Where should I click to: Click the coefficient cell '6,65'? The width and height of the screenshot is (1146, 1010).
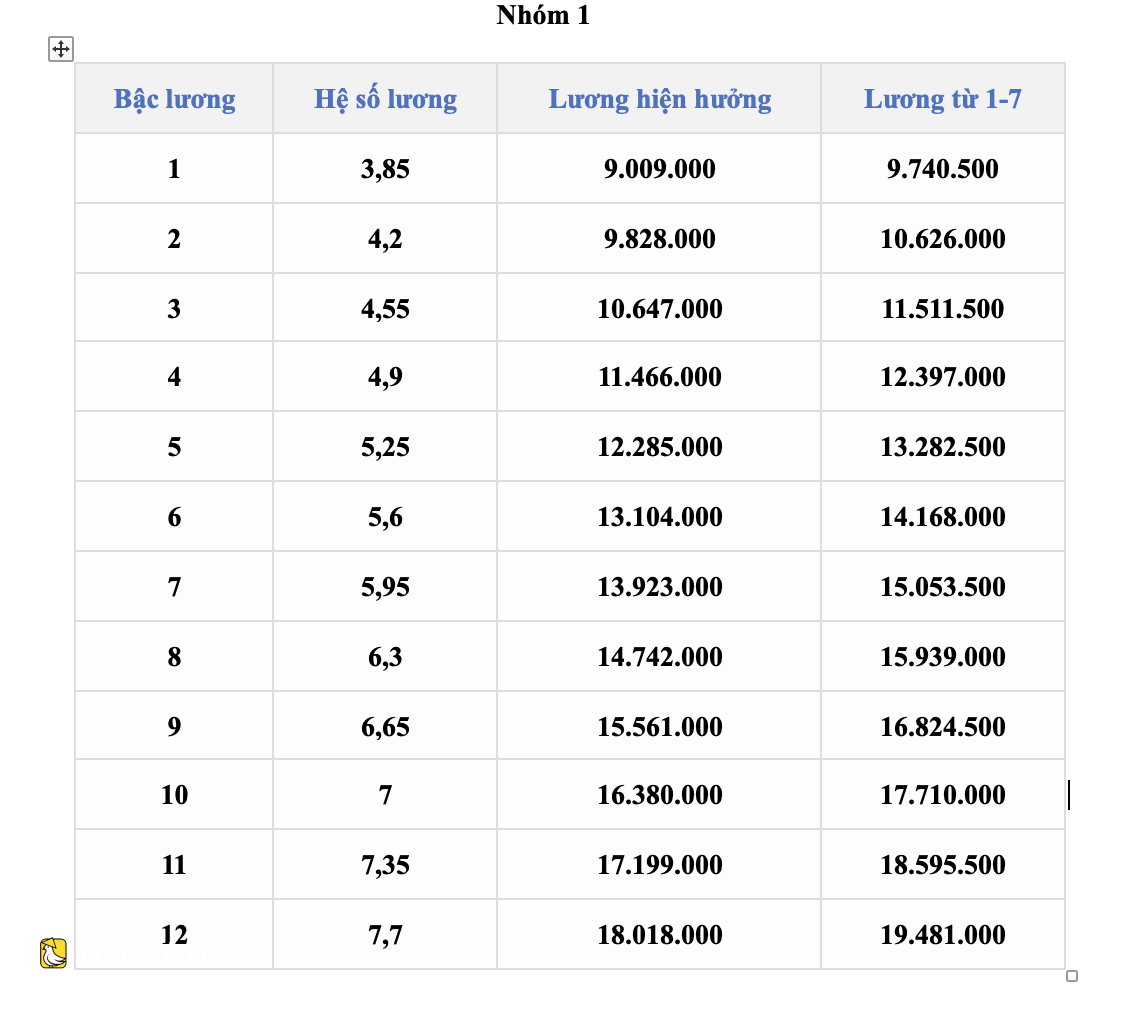click(385, 726)
